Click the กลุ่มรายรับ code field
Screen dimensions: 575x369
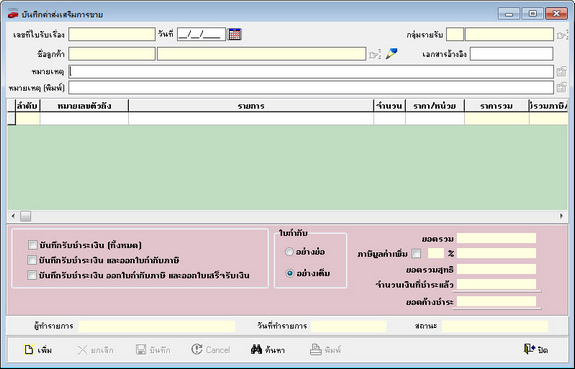coord(455,34)
